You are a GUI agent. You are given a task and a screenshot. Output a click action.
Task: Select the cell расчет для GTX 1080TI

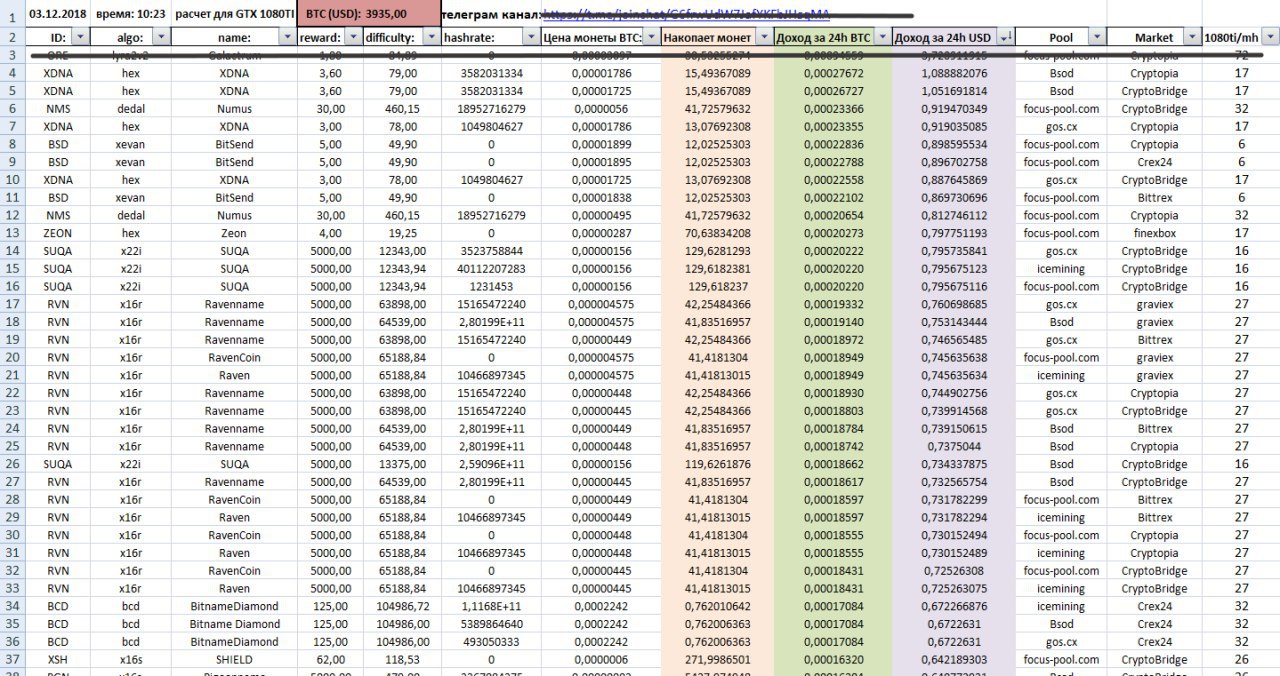[x=234, y=13]
